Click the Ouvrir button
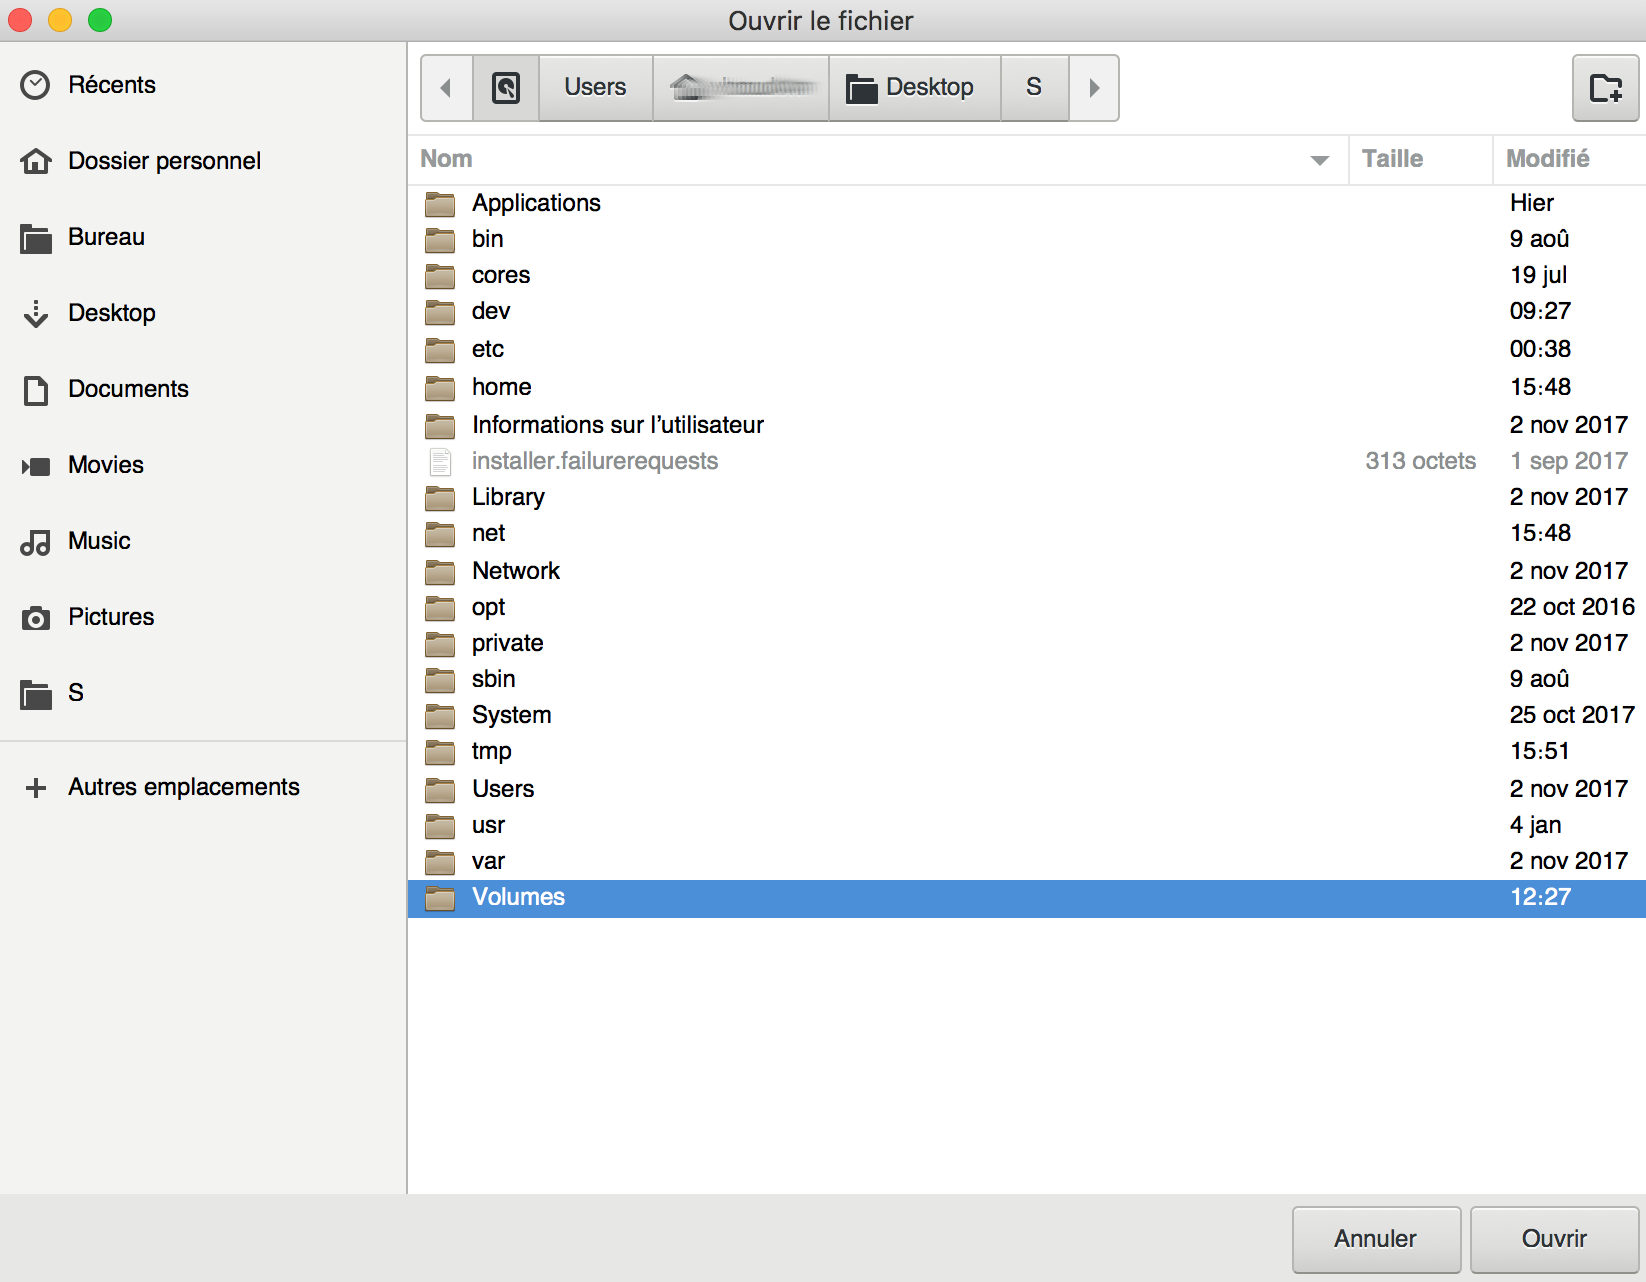 pyautogui.click(x=1554, y=1239)
